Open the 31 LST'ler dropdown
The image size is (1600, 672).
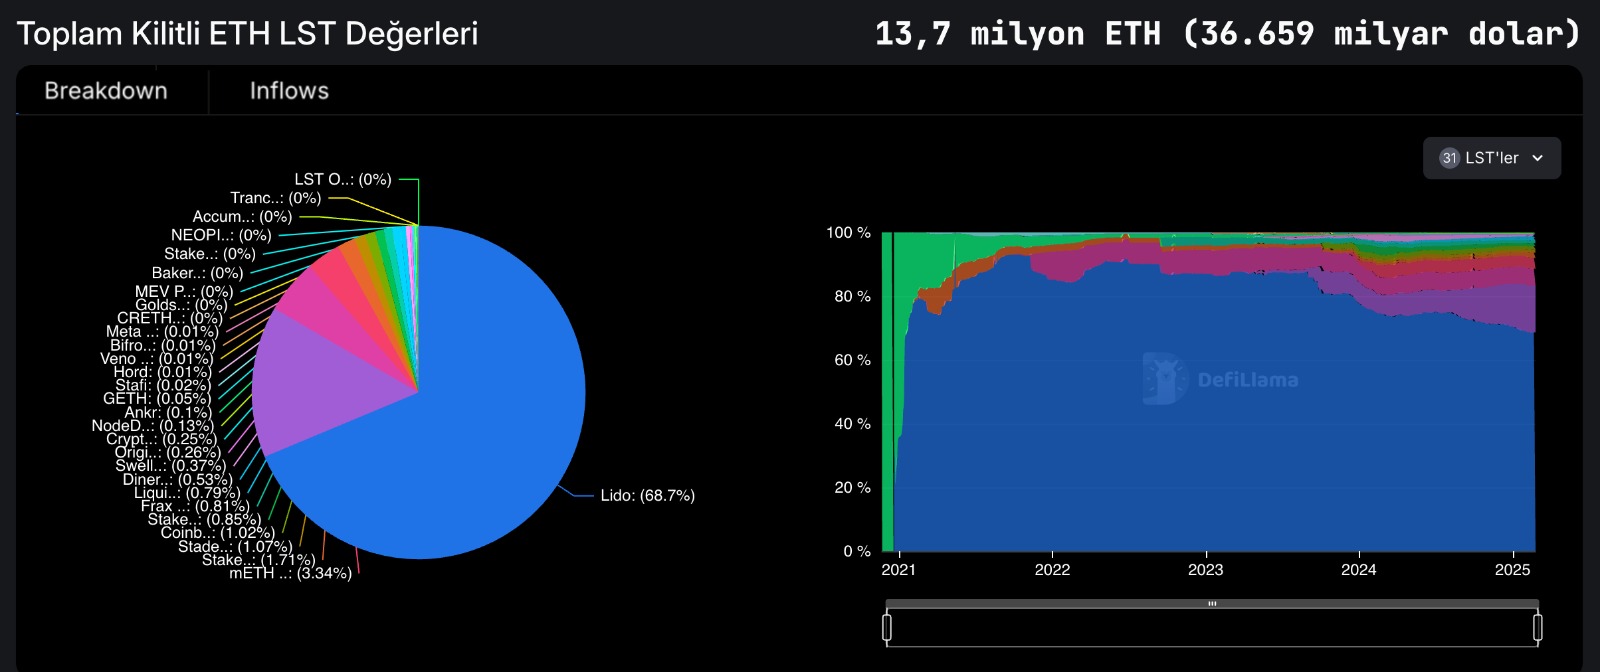[1491, 158]
